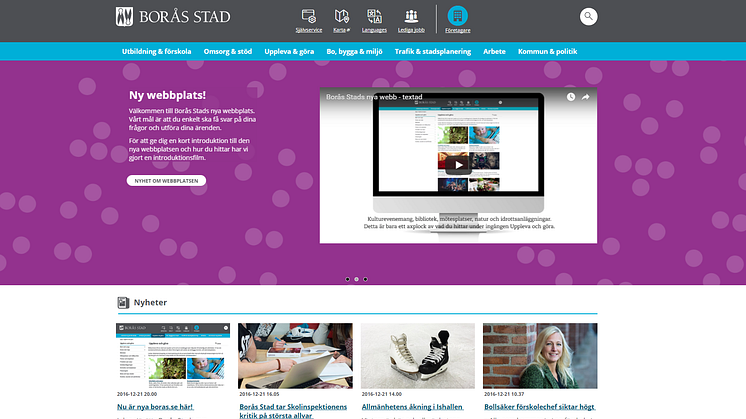Click the date 2016-12-21 10.37

click(504, 394)
